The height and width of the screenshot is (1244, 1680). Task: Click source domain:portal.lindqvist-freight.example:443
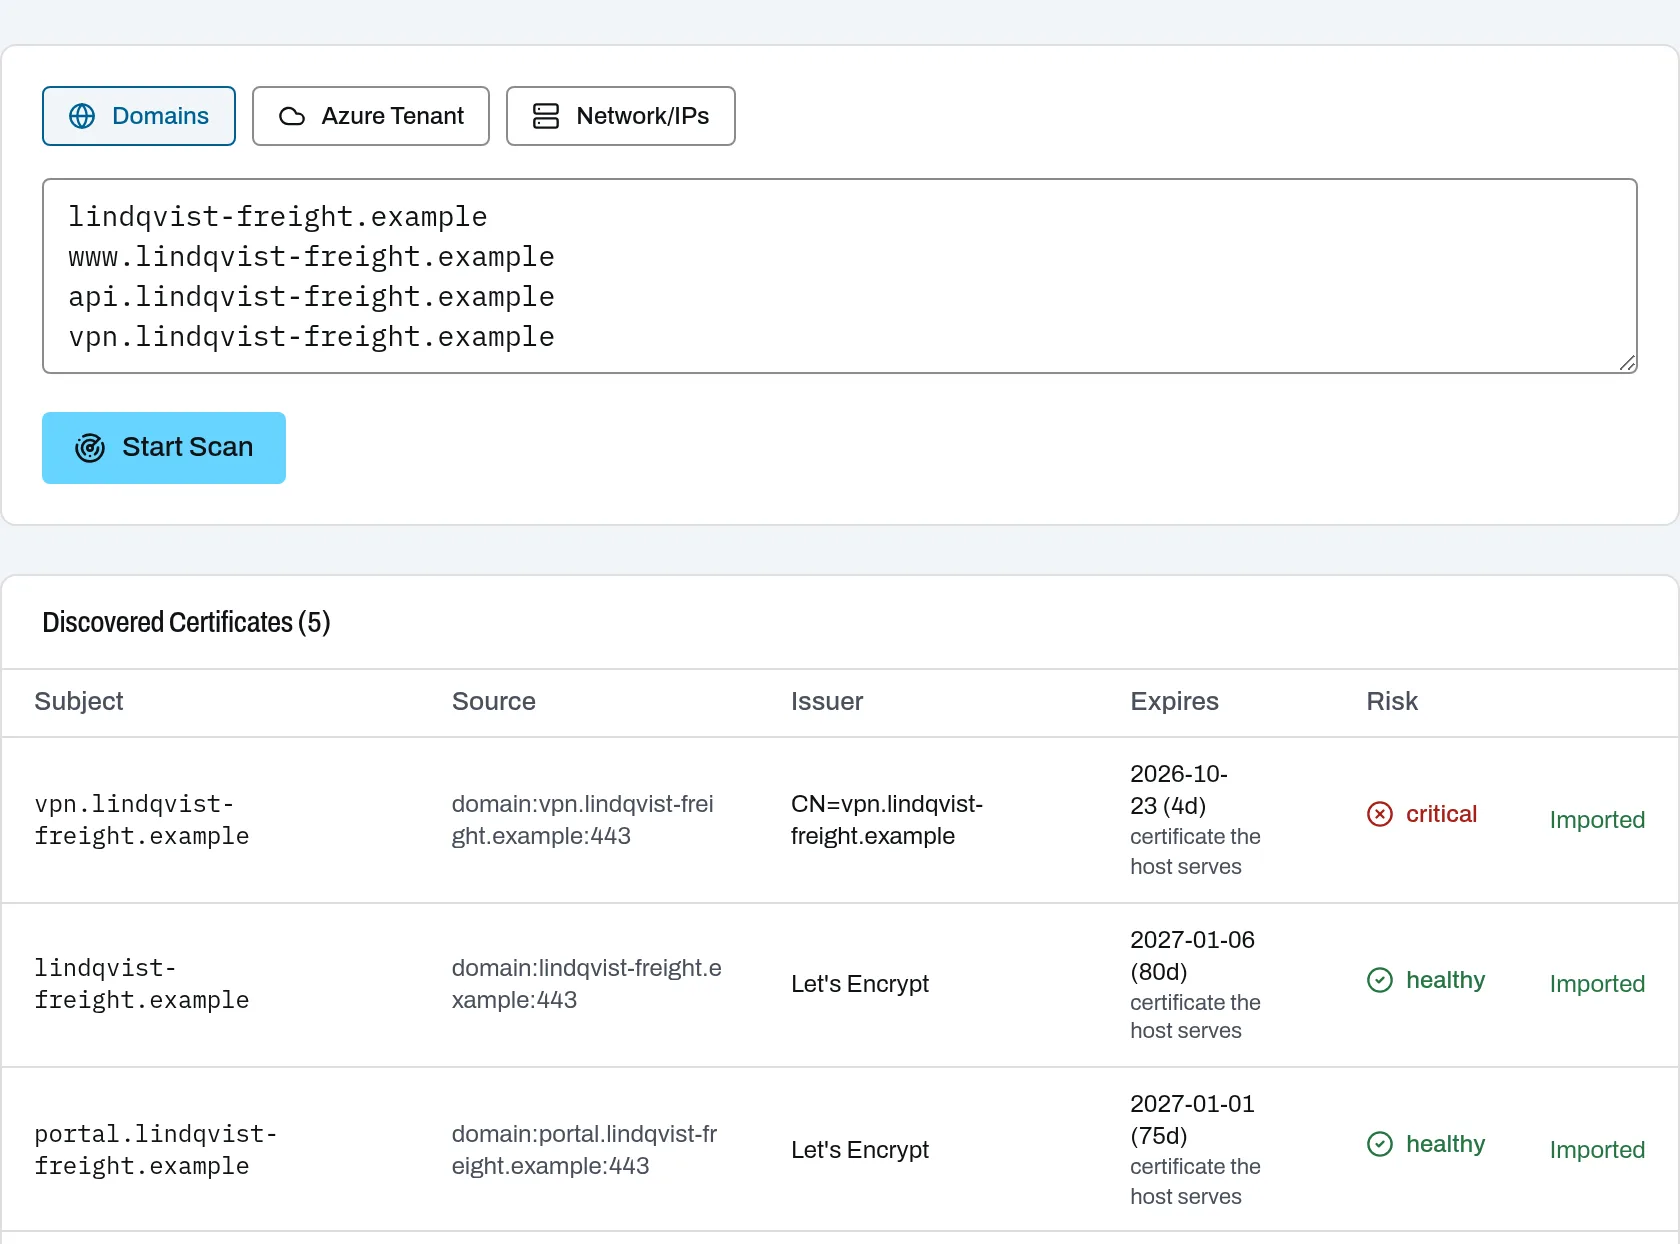[585, 1150]
